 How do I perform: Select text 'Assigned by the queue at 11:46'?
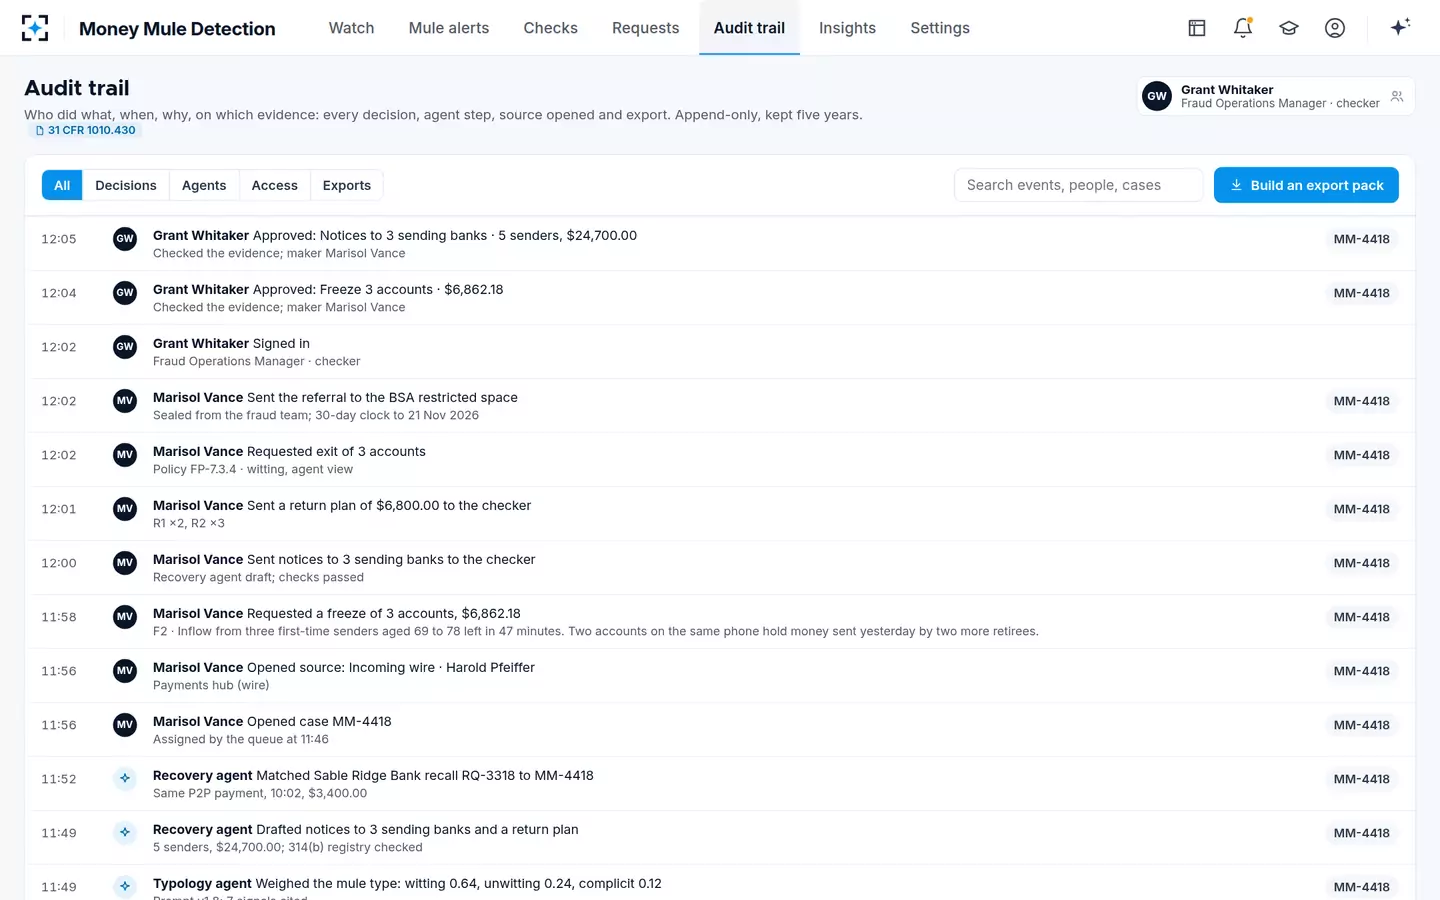pyautogui.click(x=241, y=740)
